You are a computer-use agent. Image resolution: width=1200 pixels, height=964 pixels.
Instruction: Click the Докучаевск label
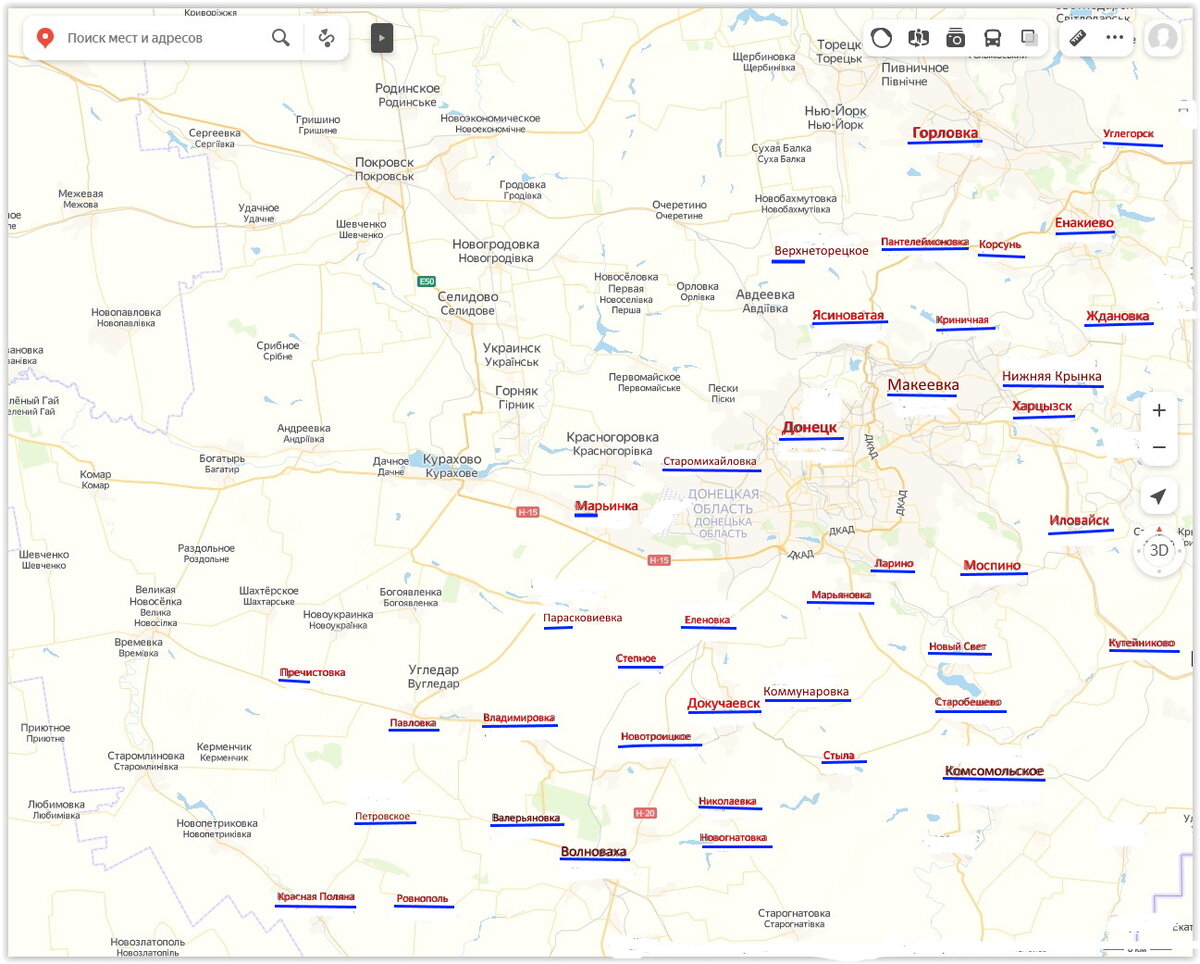(x=724, y=703)
